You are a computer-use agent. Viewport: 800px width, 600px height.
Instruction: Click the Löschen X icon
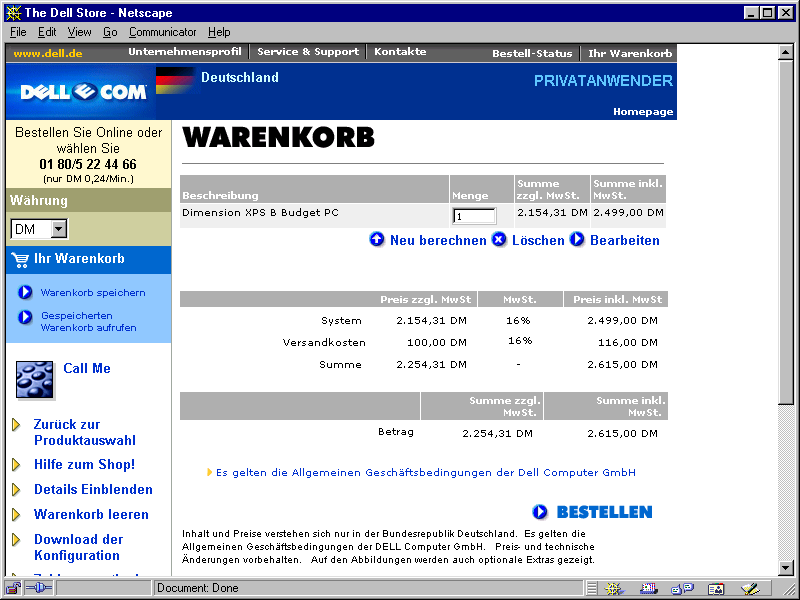click(499, 239)
